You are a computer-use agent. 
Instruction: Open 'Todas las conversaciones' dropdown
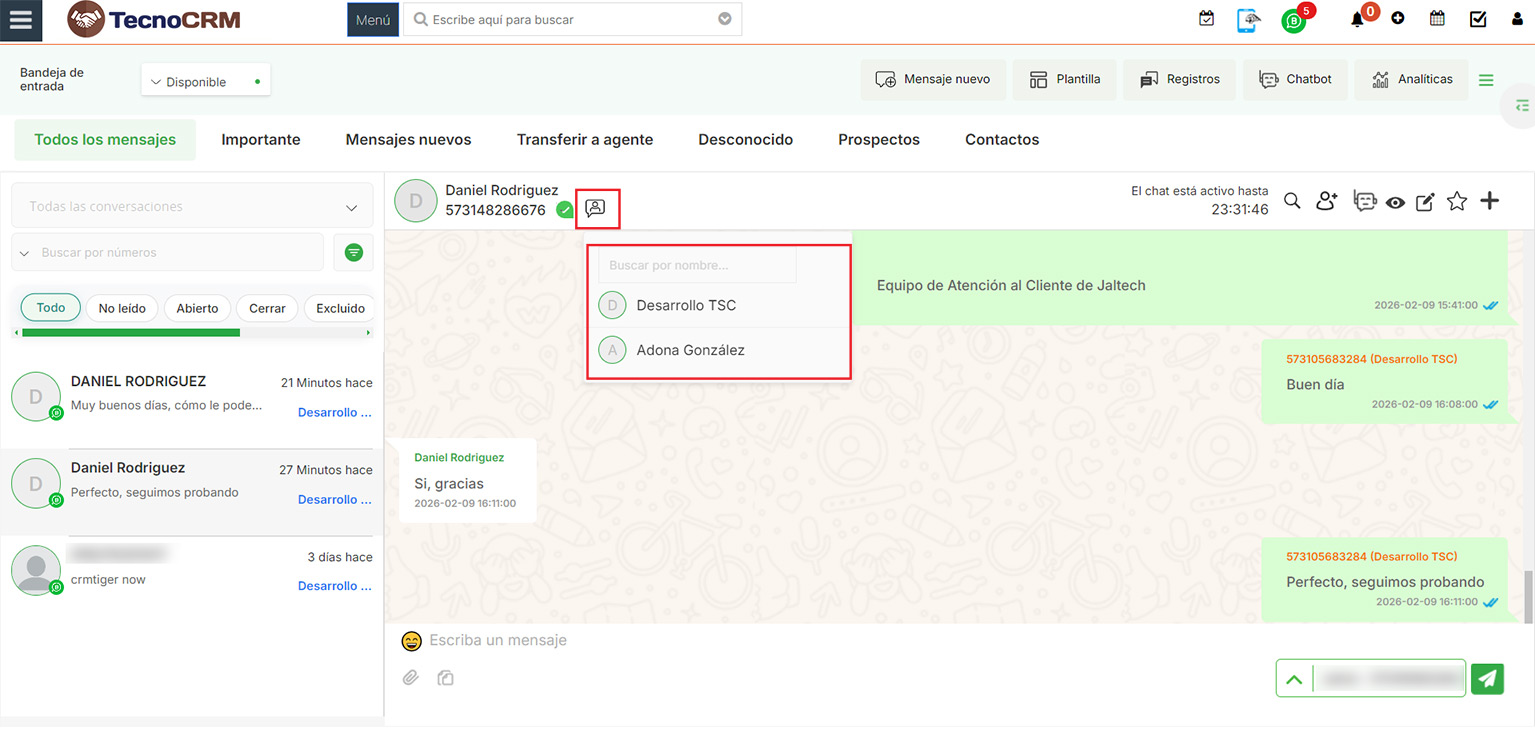[x=192, y=207]
